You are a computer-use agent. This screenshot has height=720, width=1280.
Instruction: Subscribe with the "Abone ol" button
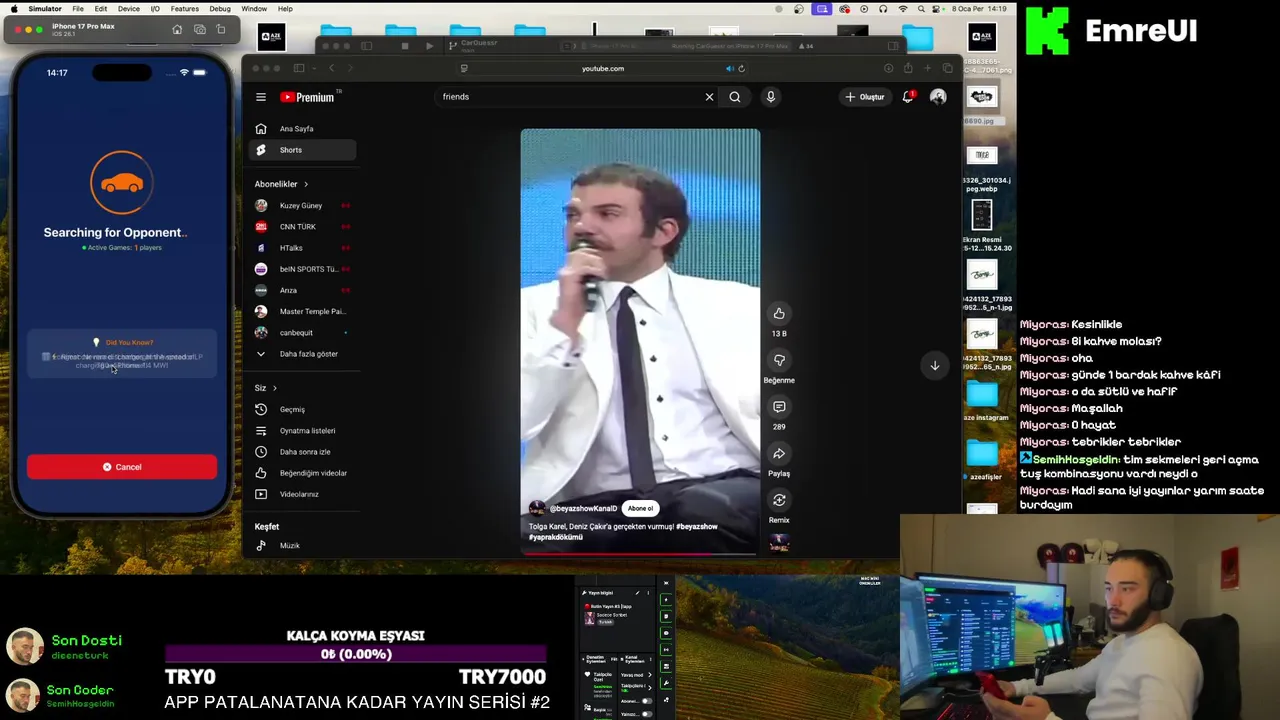tap(640, 508)
